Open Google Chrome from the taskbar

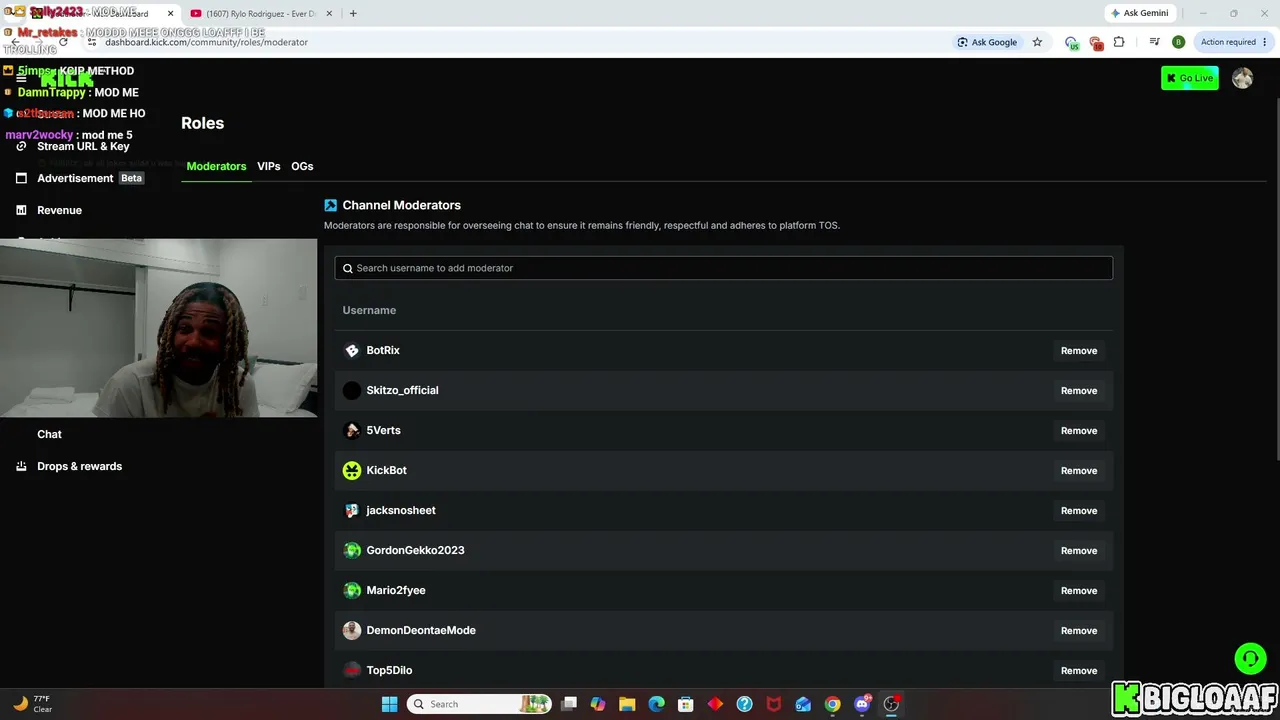point(832,704)
